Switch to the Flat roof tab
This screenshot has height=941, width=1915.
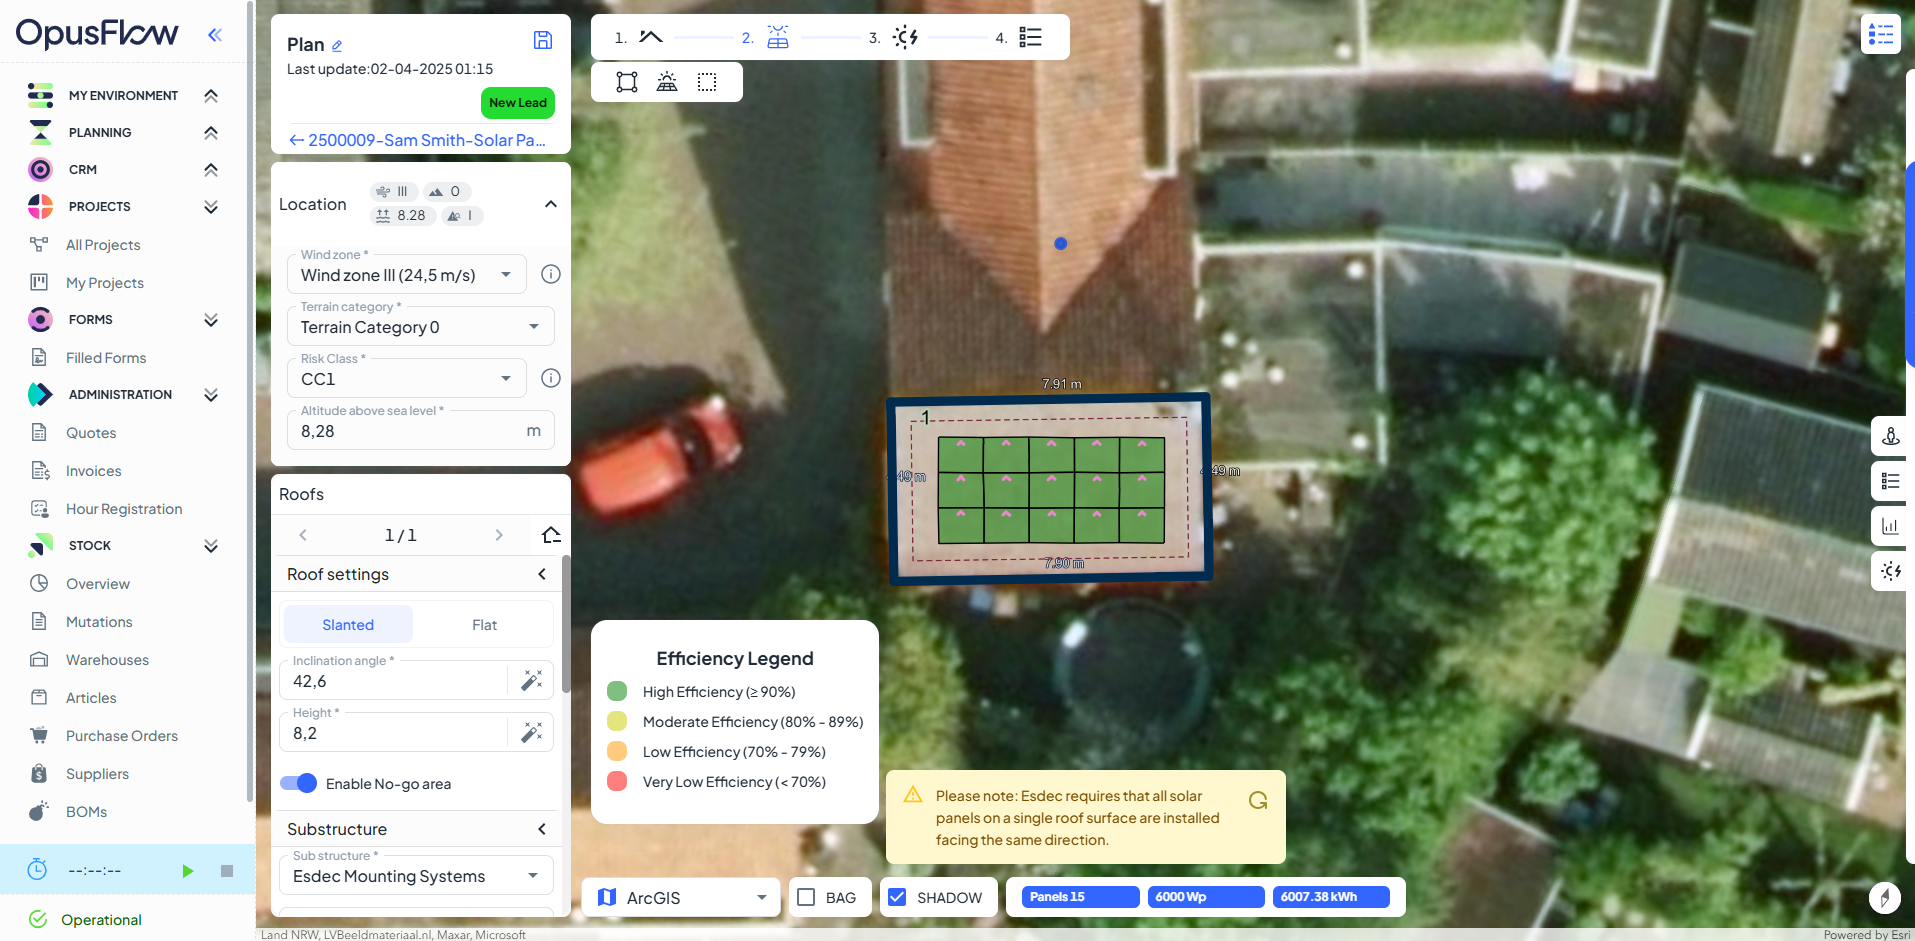[x=484, y=625]
